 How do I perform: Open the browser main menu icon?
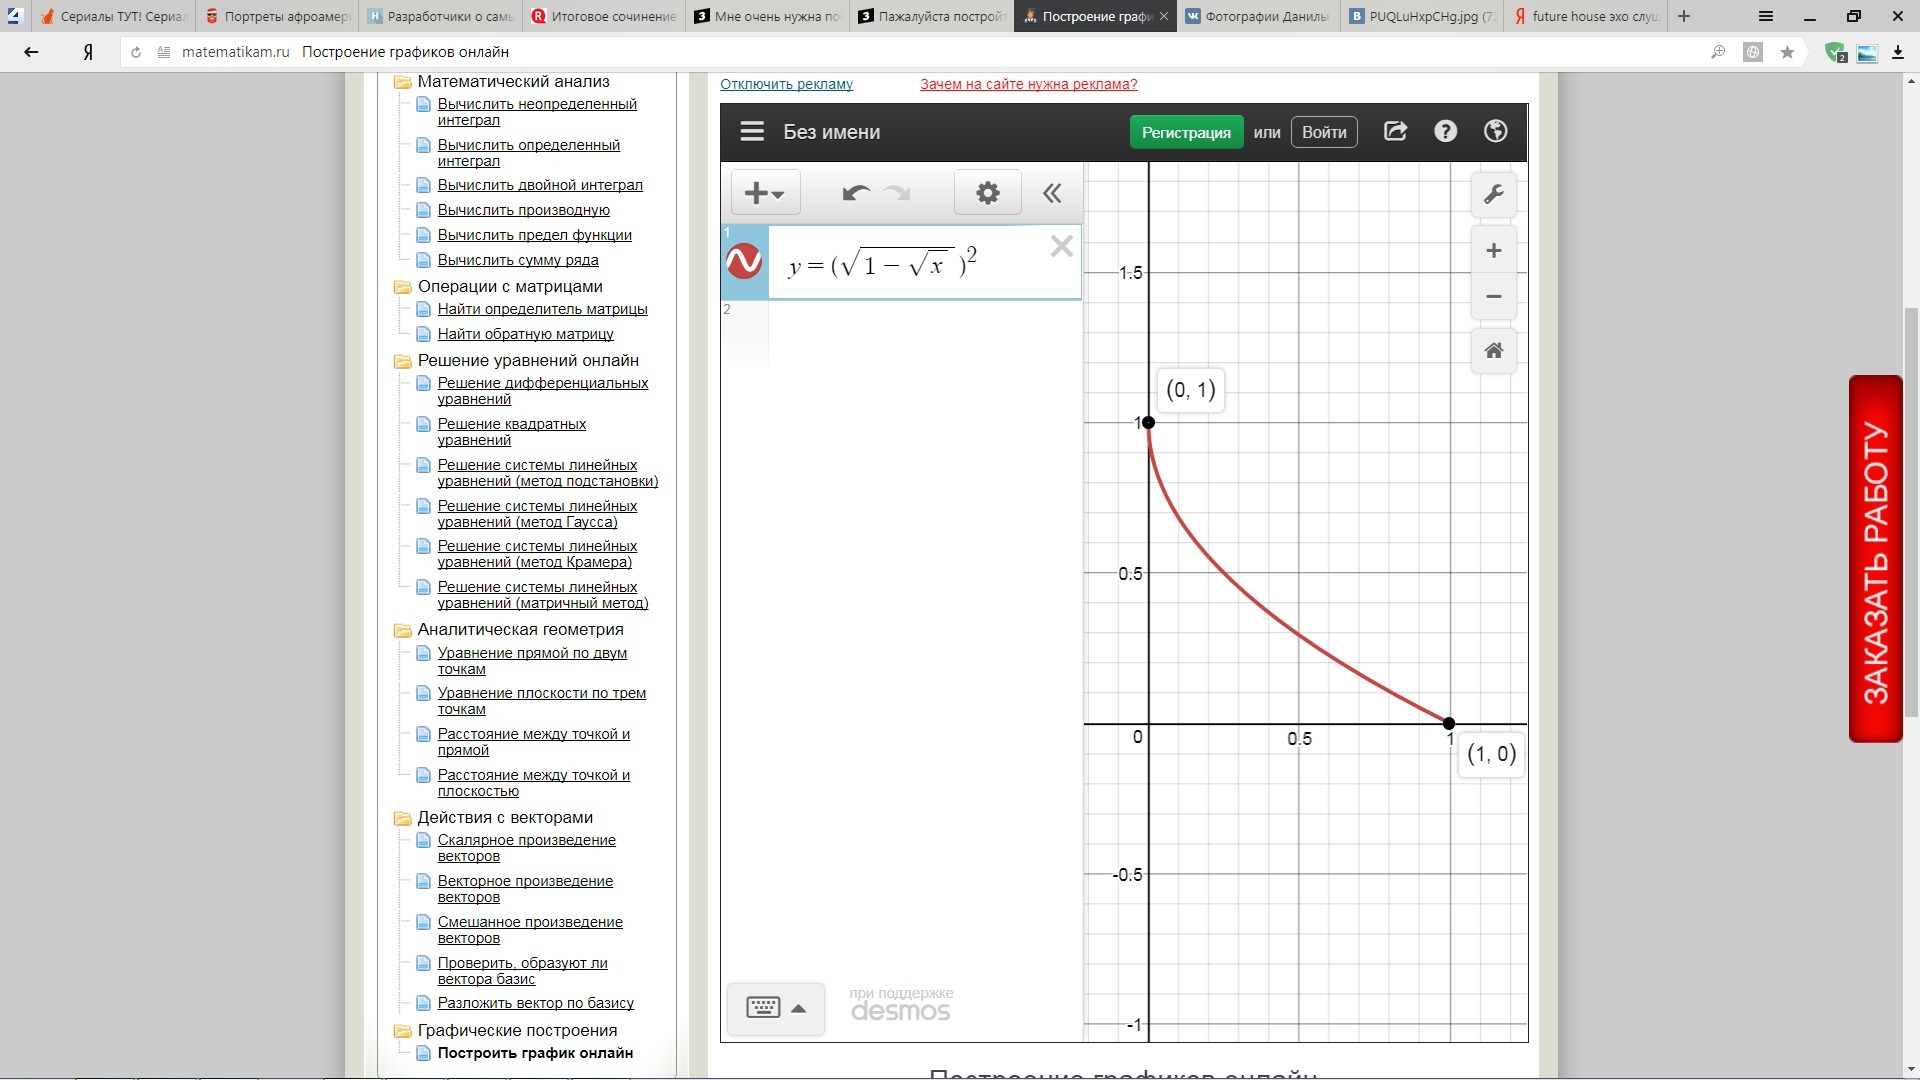click(1766, 16)
